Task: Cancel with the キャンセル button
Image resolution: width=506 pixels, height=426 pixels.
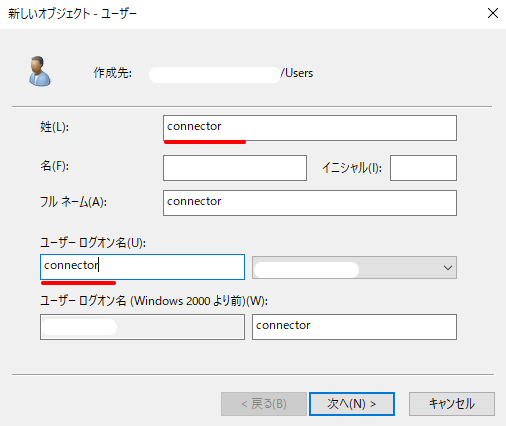Action: 452,404
